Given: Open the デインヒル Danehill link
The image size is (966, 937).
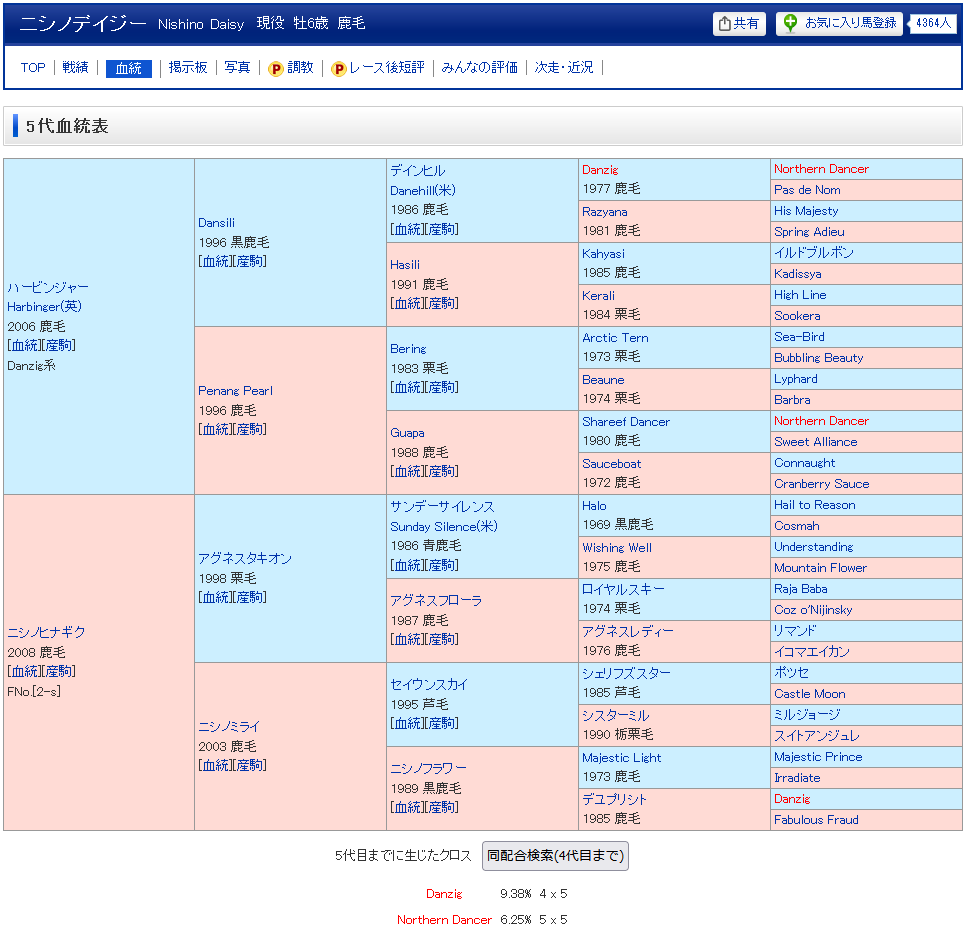Looking at the screenshot, I should [423, 181].
